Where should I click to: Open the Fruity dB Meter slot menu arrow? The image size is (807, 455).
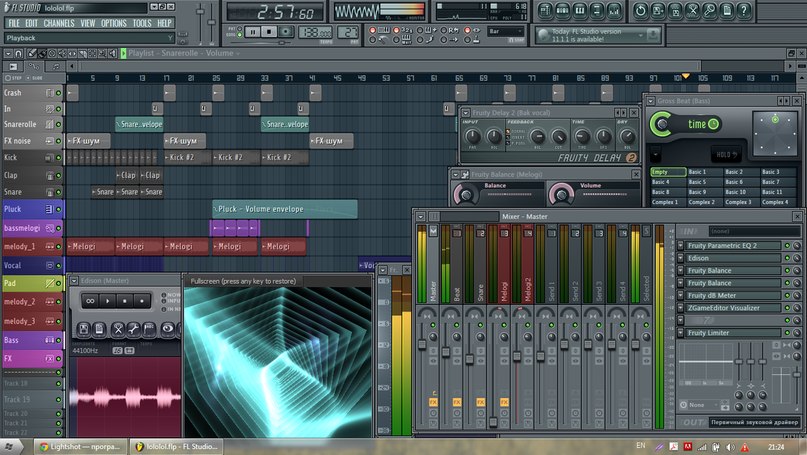pos(681,295)
